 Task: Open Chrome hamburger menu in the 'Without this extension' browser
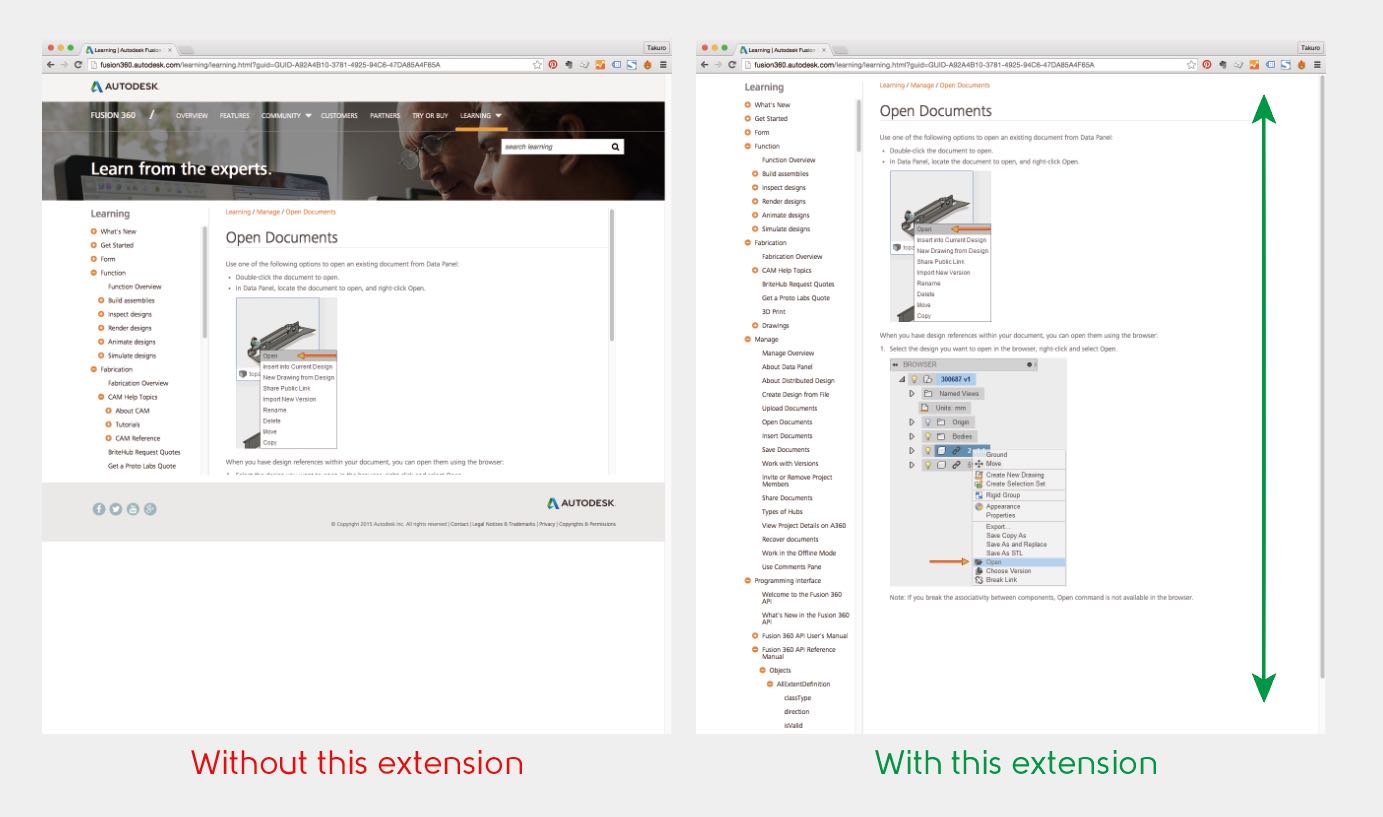pos(661,64)
